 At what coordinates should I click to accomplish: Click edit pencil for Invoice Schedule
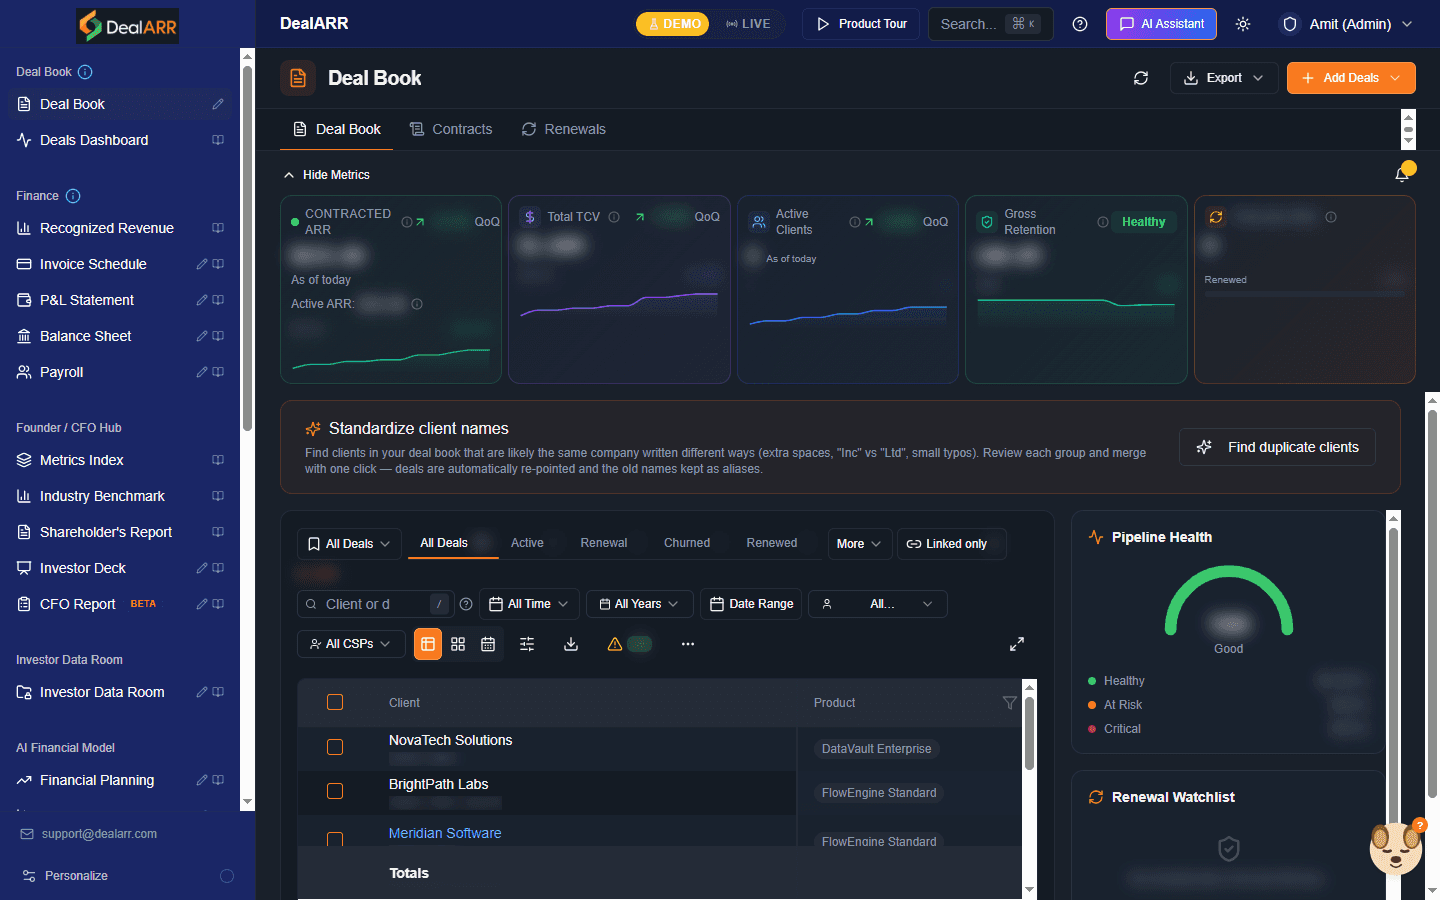202,264
